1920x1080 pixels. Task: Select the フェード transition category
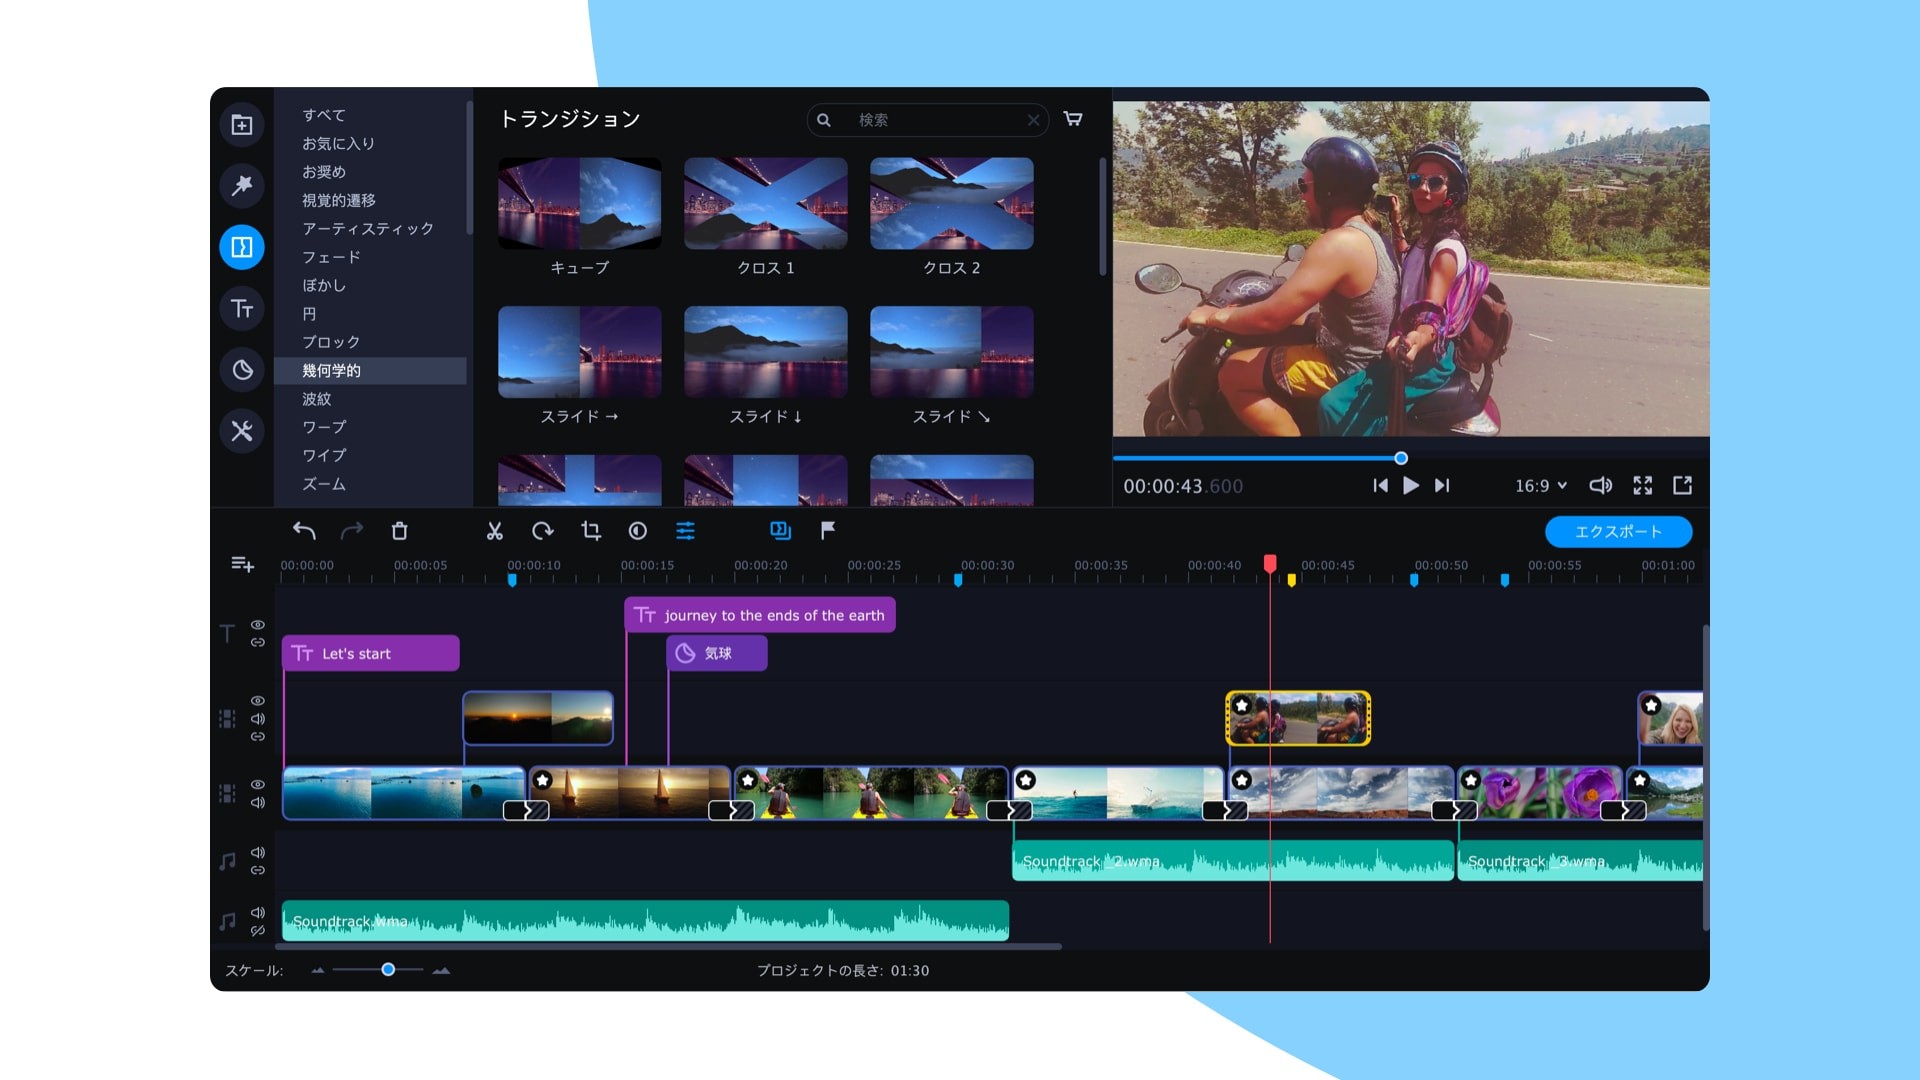(331, 257)
